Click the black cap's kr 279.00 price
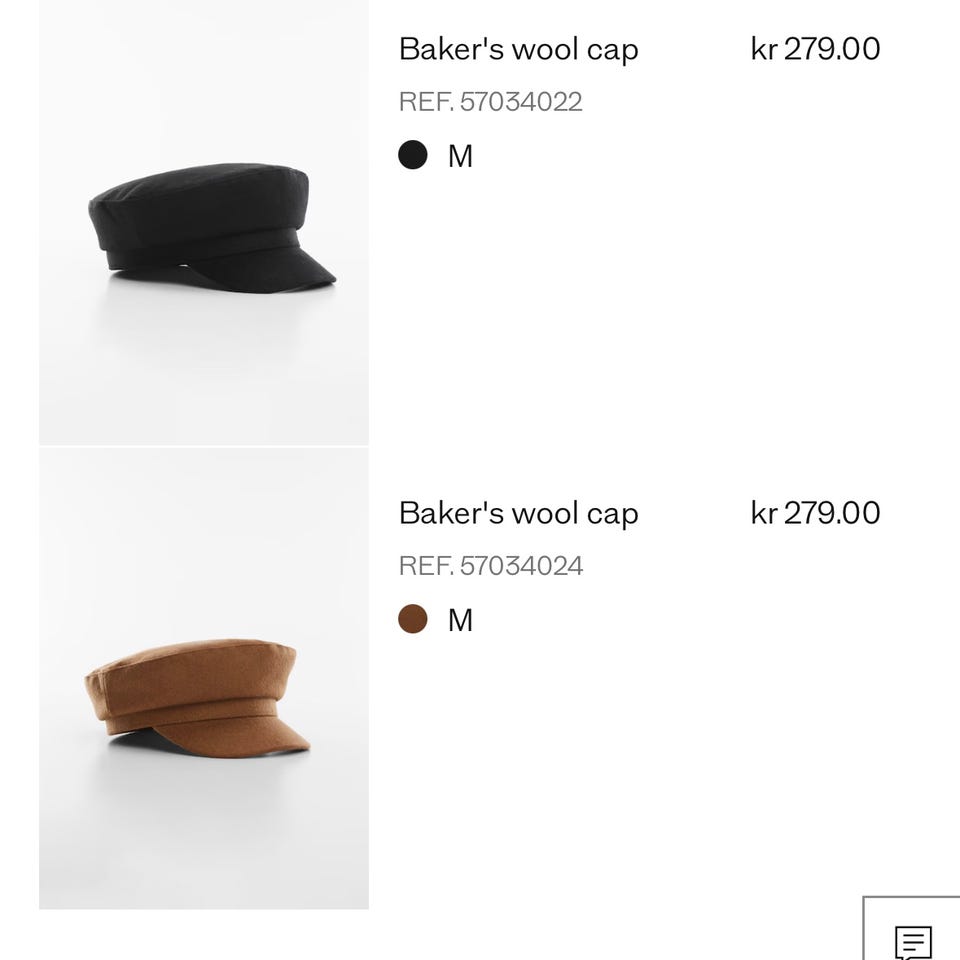 point(816,49)
